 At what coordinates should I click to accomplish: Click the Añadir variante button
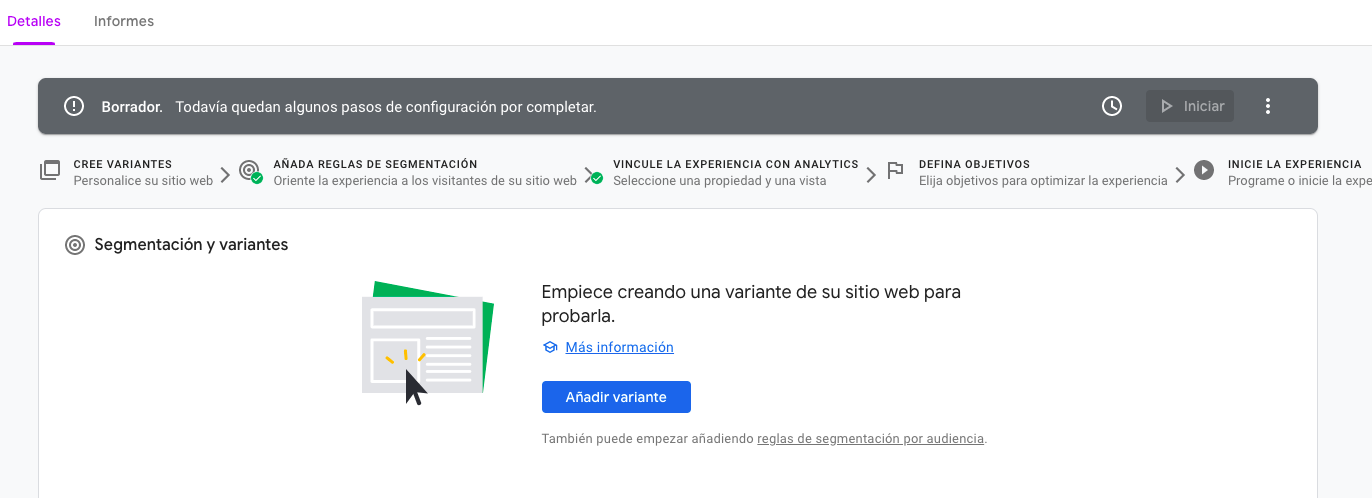(616, 397)
